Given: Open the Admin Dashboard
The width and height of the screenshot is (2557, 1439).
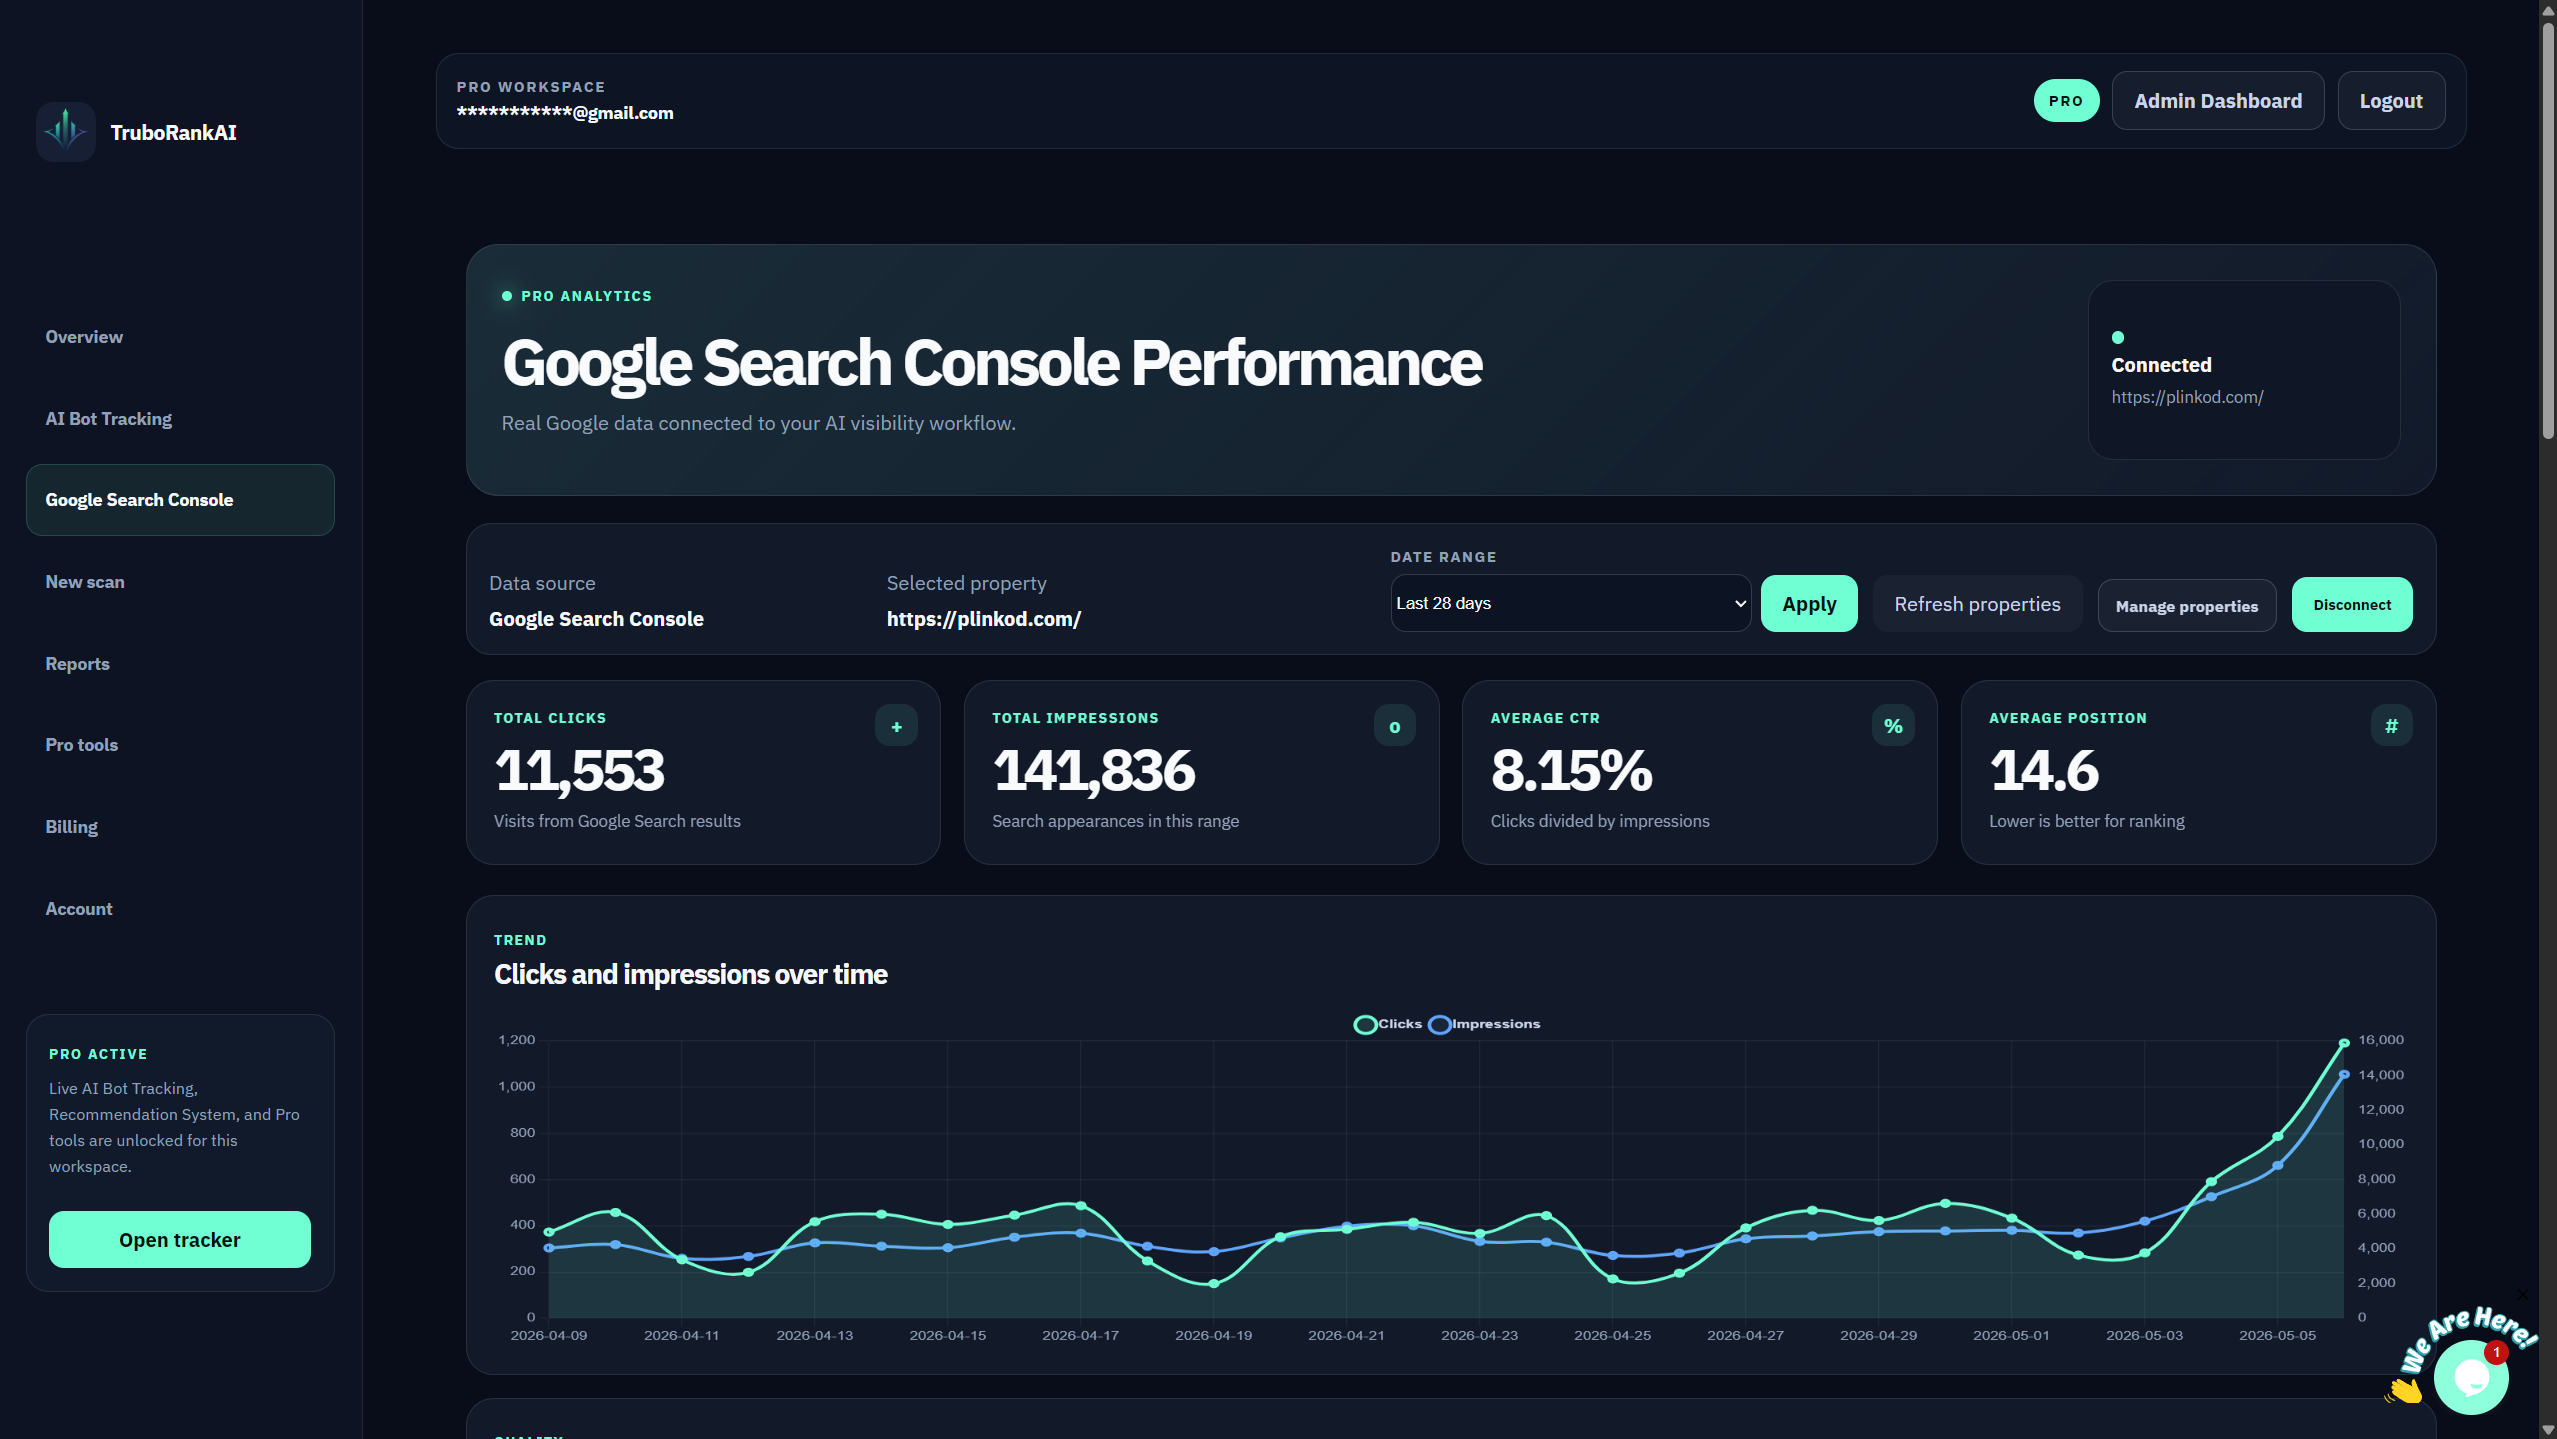Looking at the screenshot, I should pos(2218,101).
